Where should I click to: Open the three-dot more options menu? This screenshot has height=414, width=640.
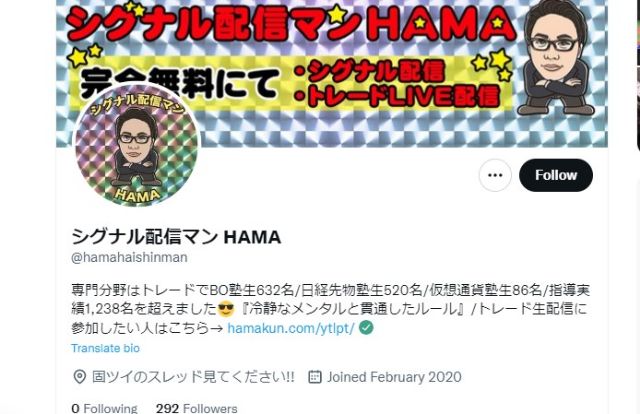(x=495, y=175)
